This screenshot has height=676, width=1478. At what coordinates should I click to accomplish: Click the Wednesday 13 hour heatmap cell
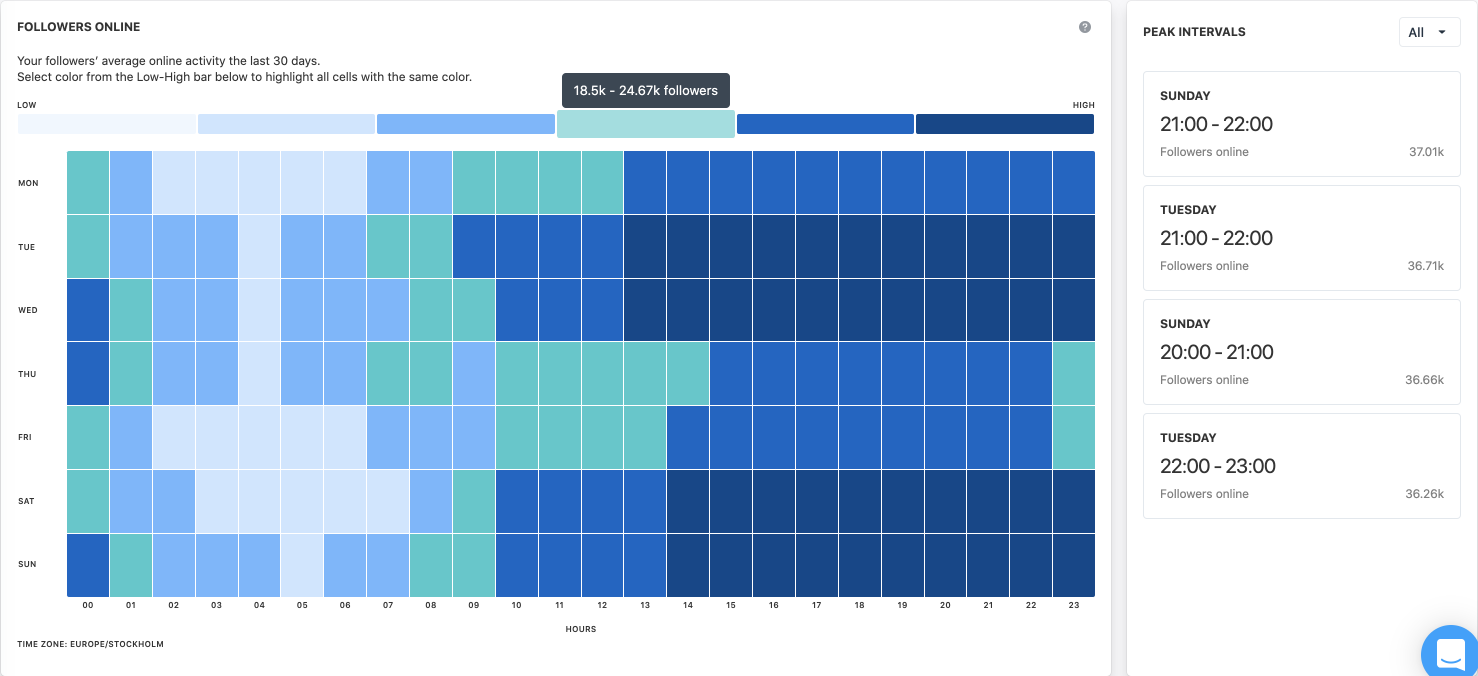coord(645,310)
